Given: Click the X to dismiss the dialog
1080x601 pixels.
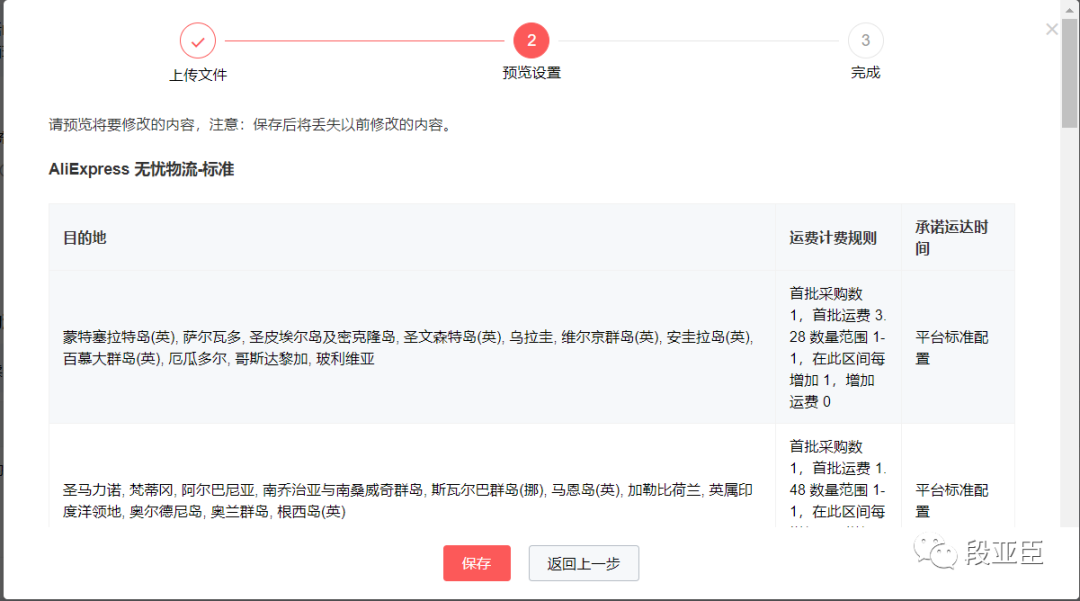Looking at the screenshot, I should 1052,29.
